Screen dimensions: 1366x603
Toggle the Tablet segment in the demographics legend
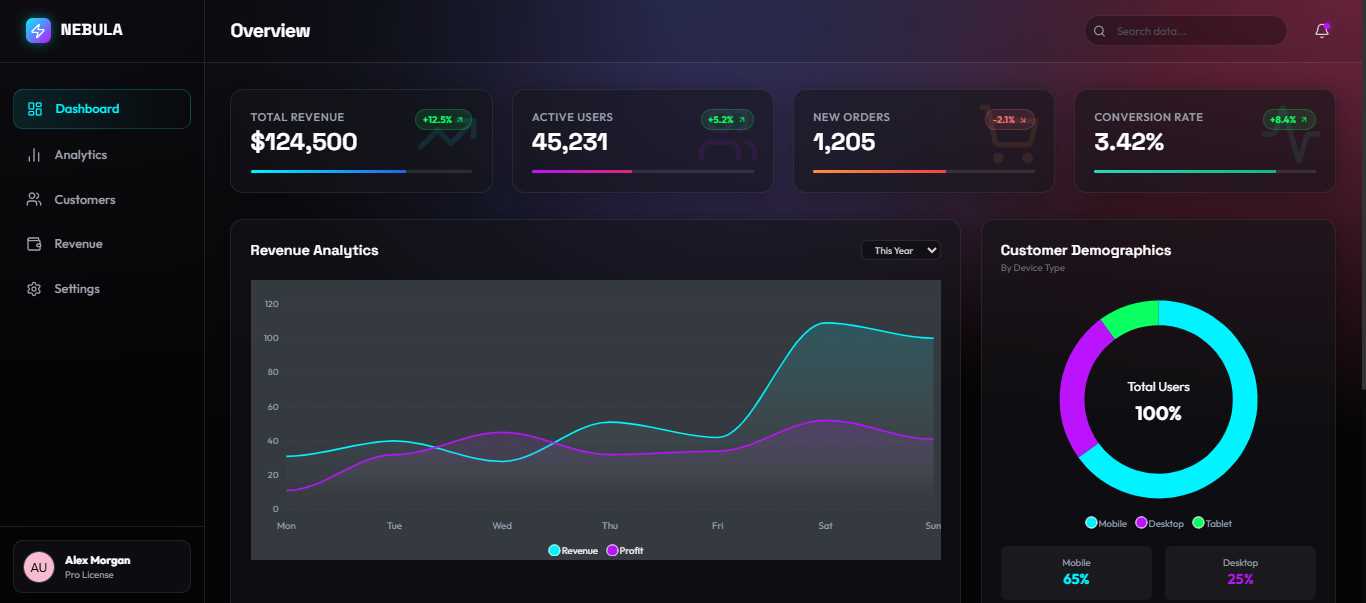pos(1211,523)
